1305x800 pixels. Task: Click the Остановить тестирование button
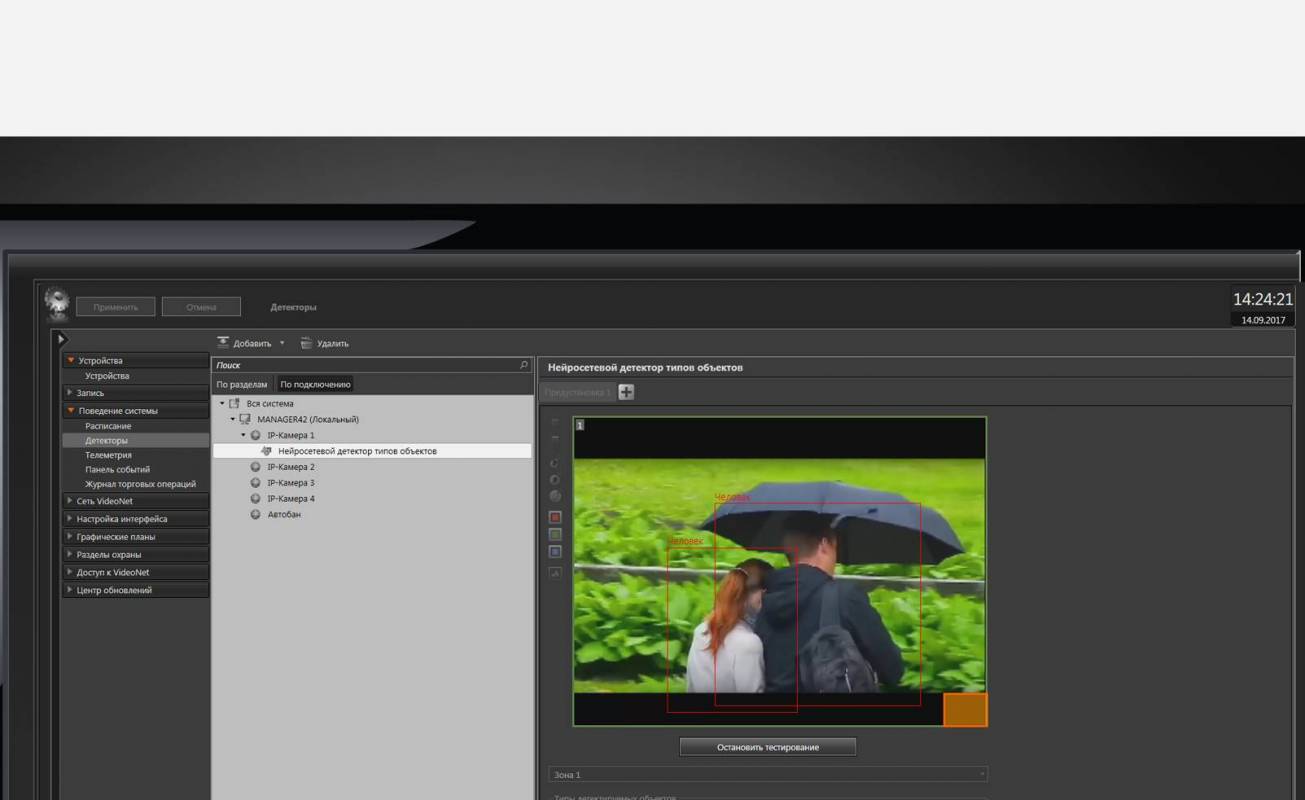768,747
